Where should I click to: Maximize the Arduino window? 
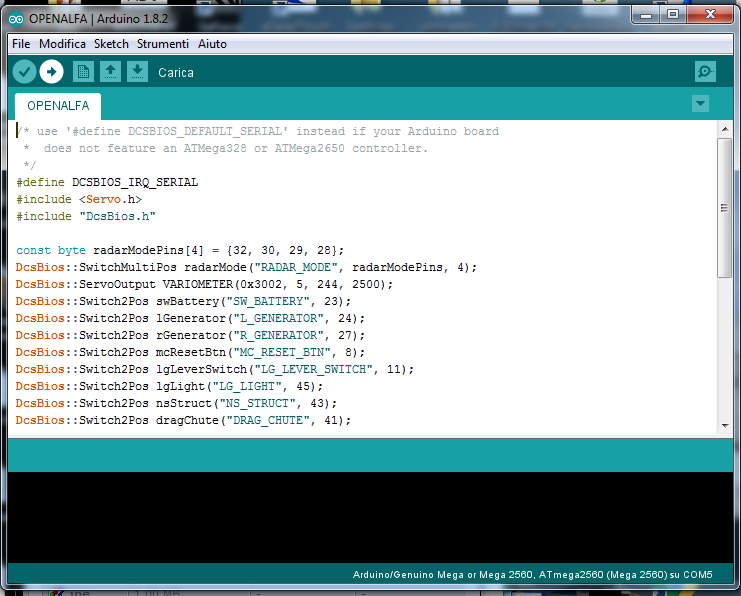pyautogui.click(x=673, y=15)
